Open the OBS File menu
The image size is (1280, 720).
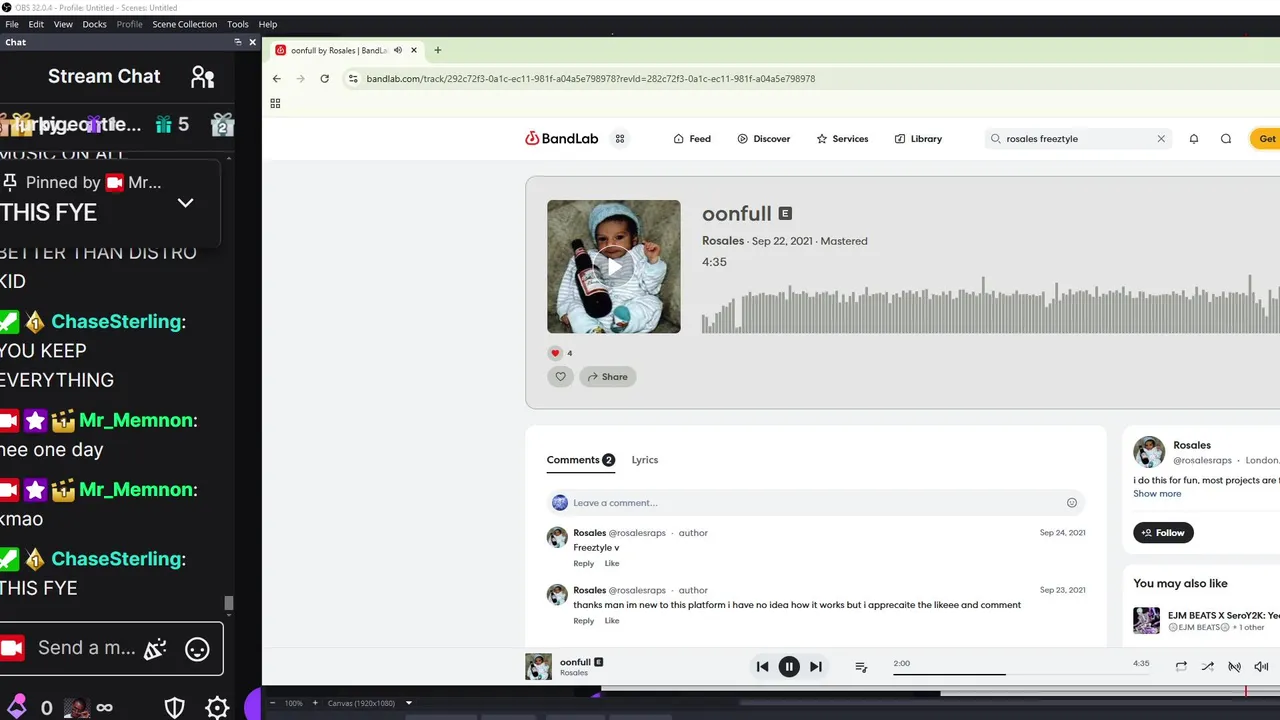12,24
